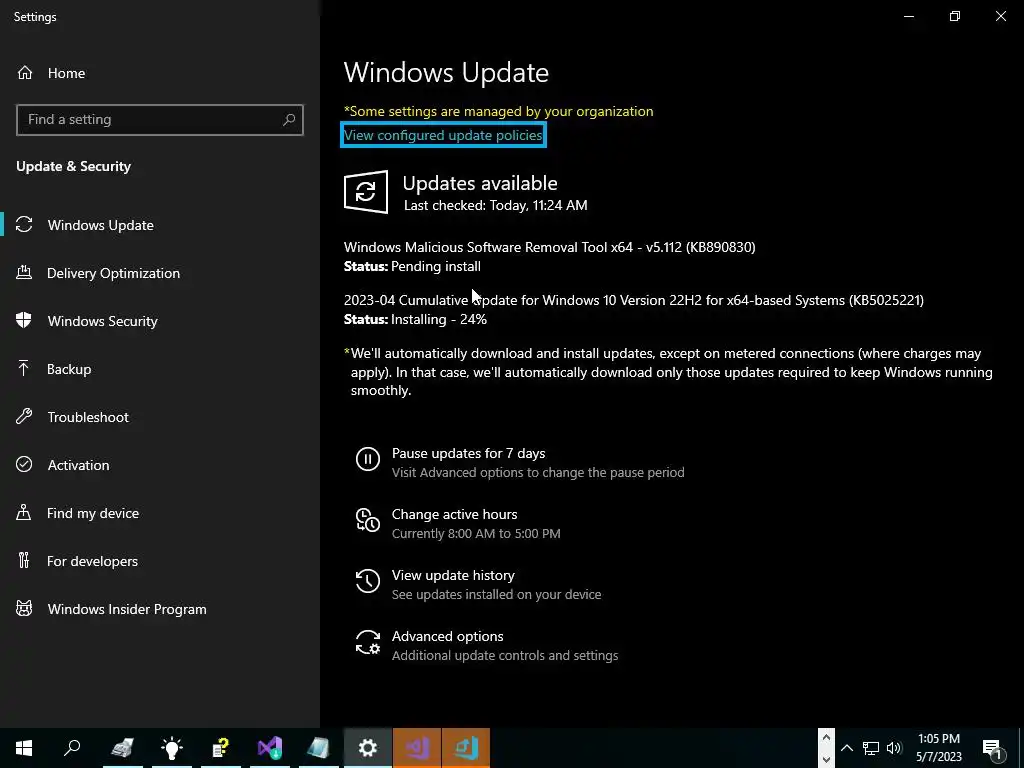Click the Delivery Optimization icon

(x=24, y=273)
